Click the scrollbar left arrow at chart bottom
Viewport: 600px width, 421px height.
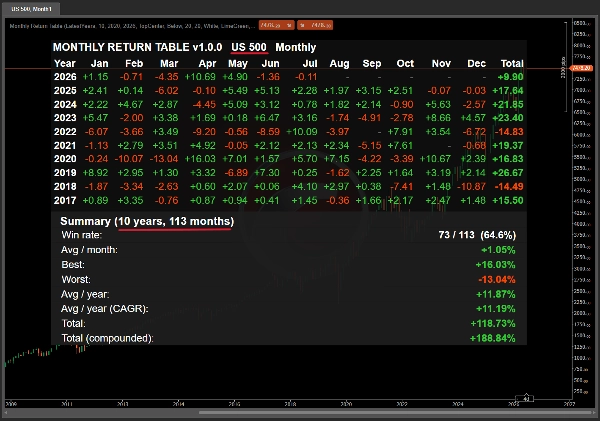click(x=7, y=413)
